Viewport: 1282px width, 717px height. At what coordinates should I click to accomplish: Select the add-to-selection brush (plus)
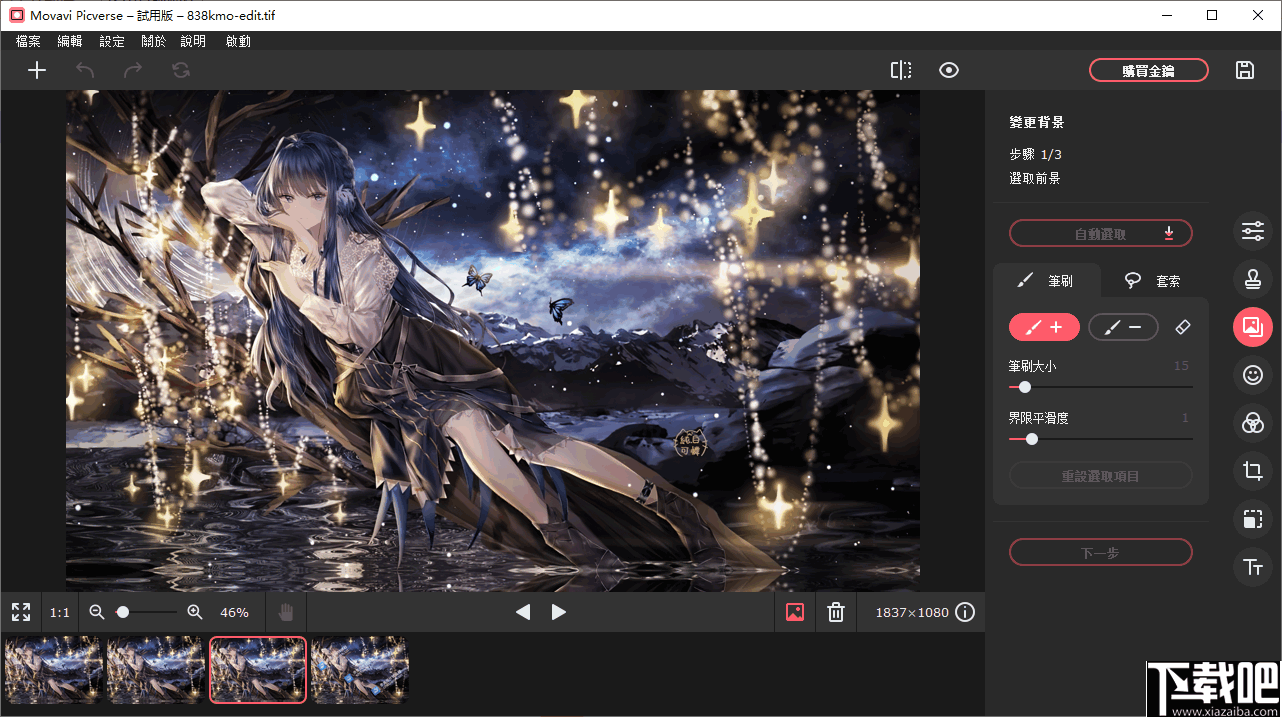[1044, 327]
